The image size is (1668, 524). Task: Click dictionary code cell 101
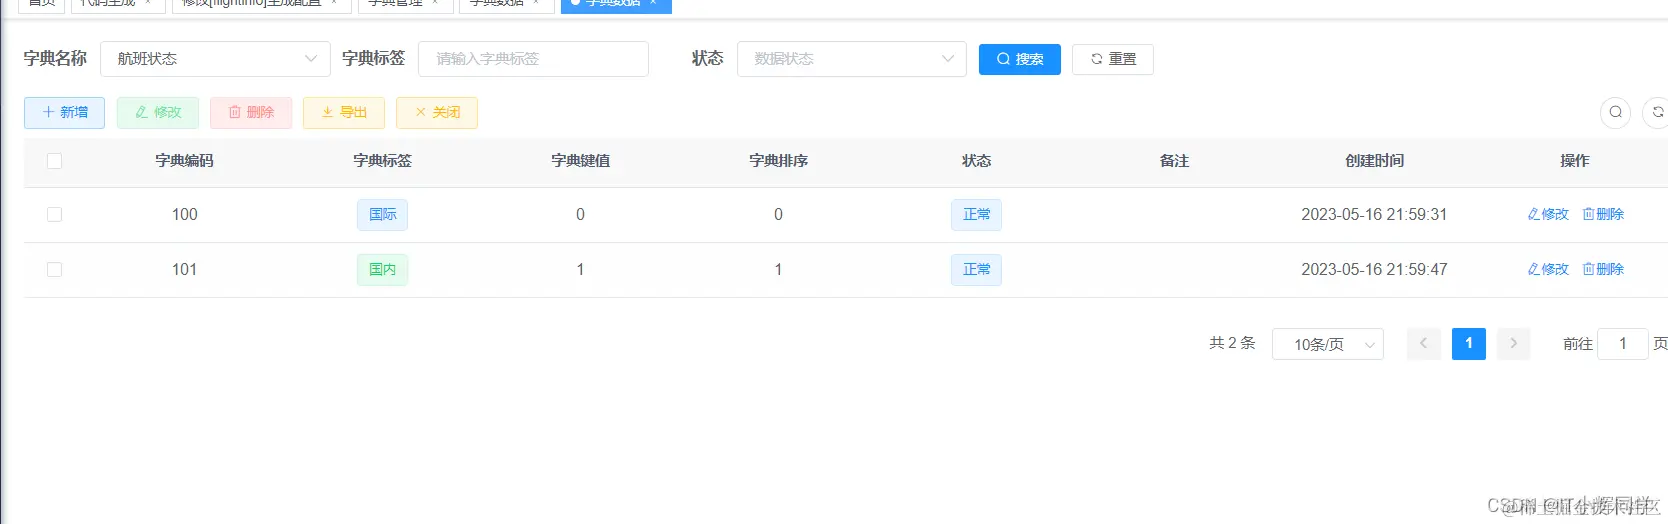tap(184, 270)
